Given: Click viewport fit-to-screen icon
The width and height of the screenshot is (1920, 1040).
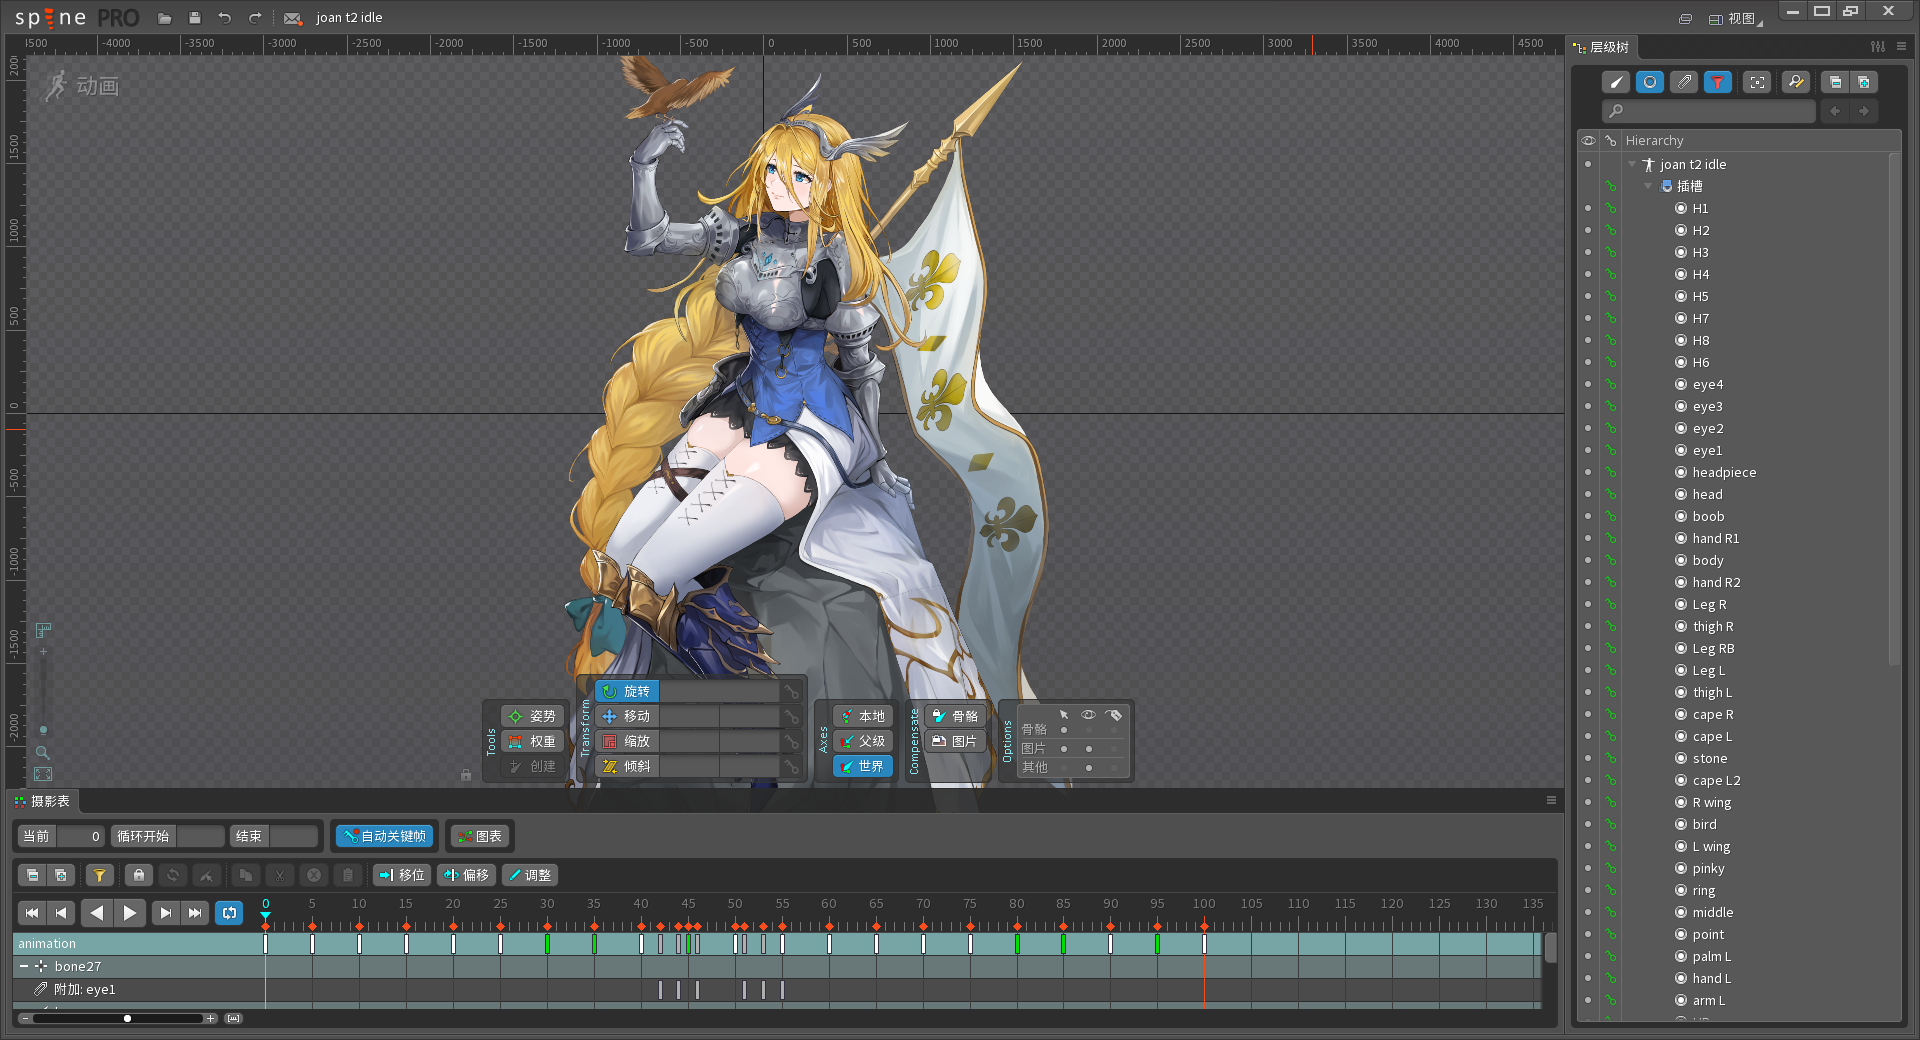Looking at the screenshot, I should (x=43, y=774).
